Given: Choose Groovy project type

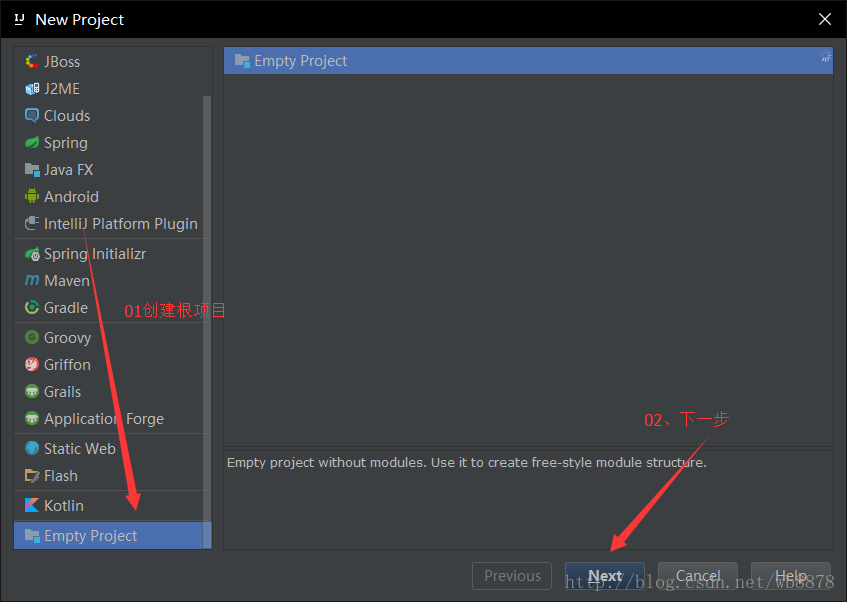Looking at the screenshot, I should pyautogui.click(x=109, y=337).
